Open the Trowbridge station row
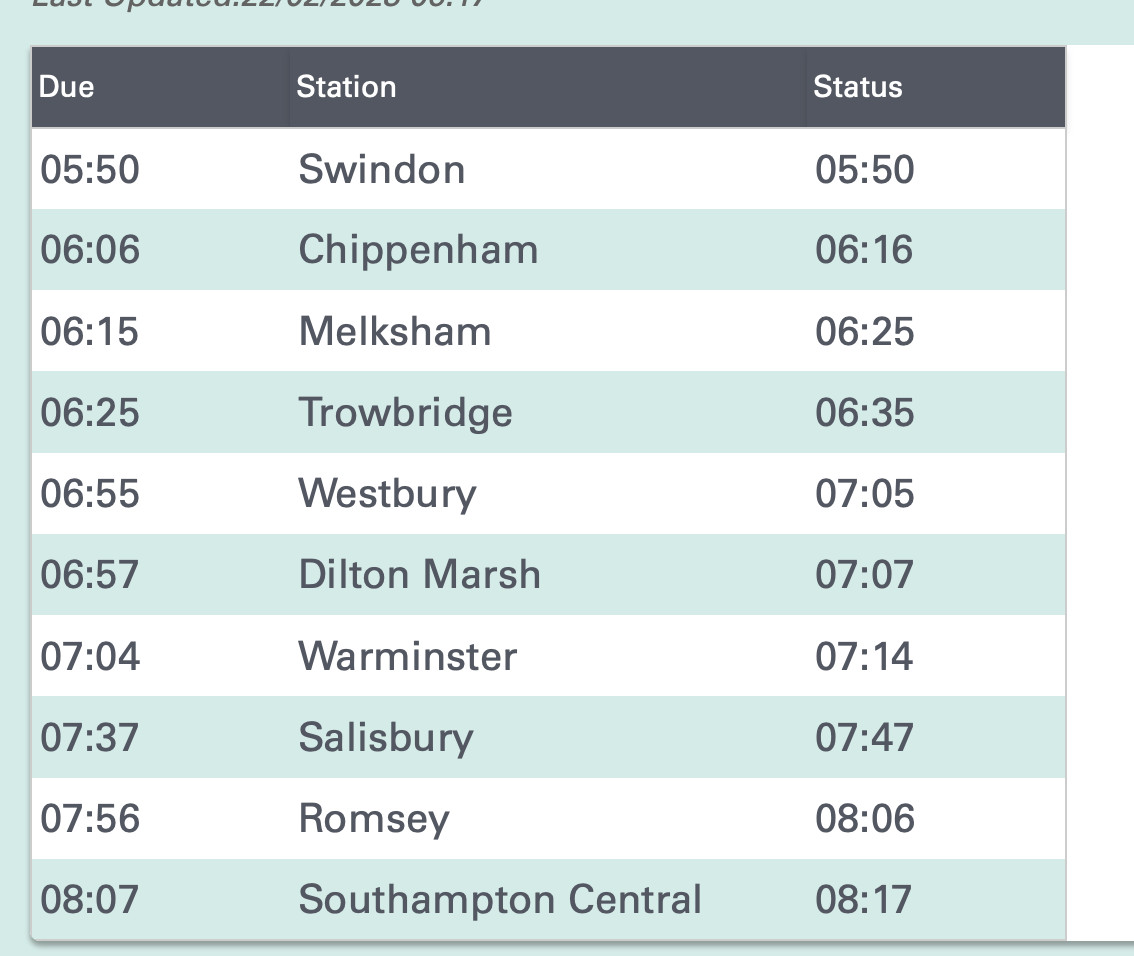 pos(405,412)
